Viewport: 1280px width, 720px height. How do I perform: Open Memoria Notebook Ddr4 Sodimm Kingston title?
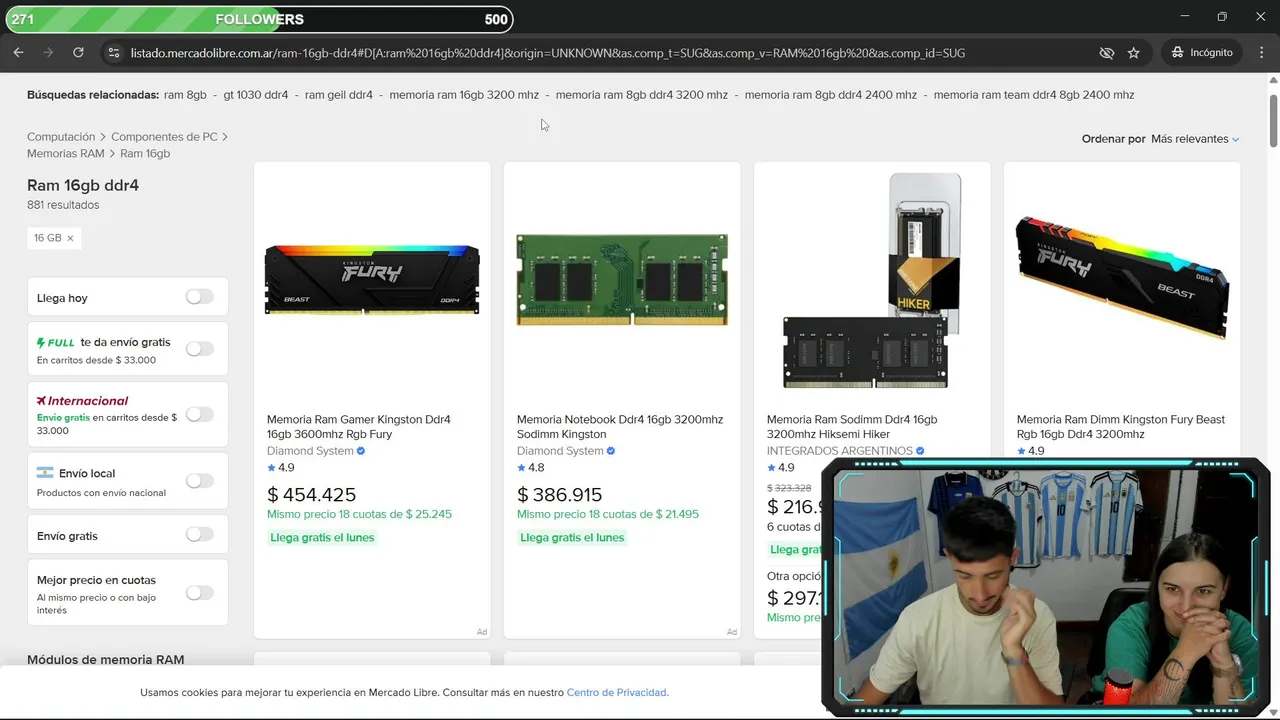tap(620, 427)
